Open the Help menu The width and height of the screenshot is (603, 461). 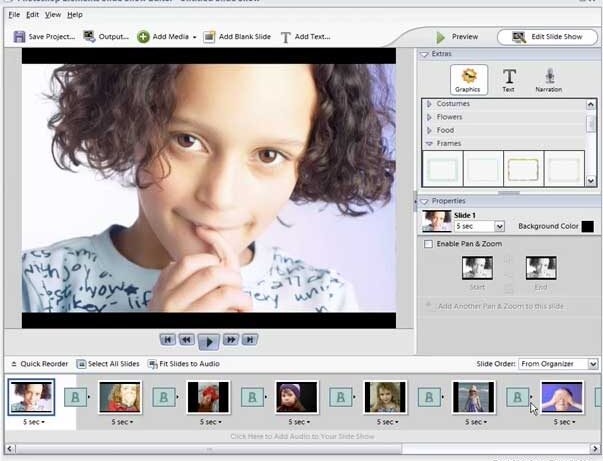(75, 15)
